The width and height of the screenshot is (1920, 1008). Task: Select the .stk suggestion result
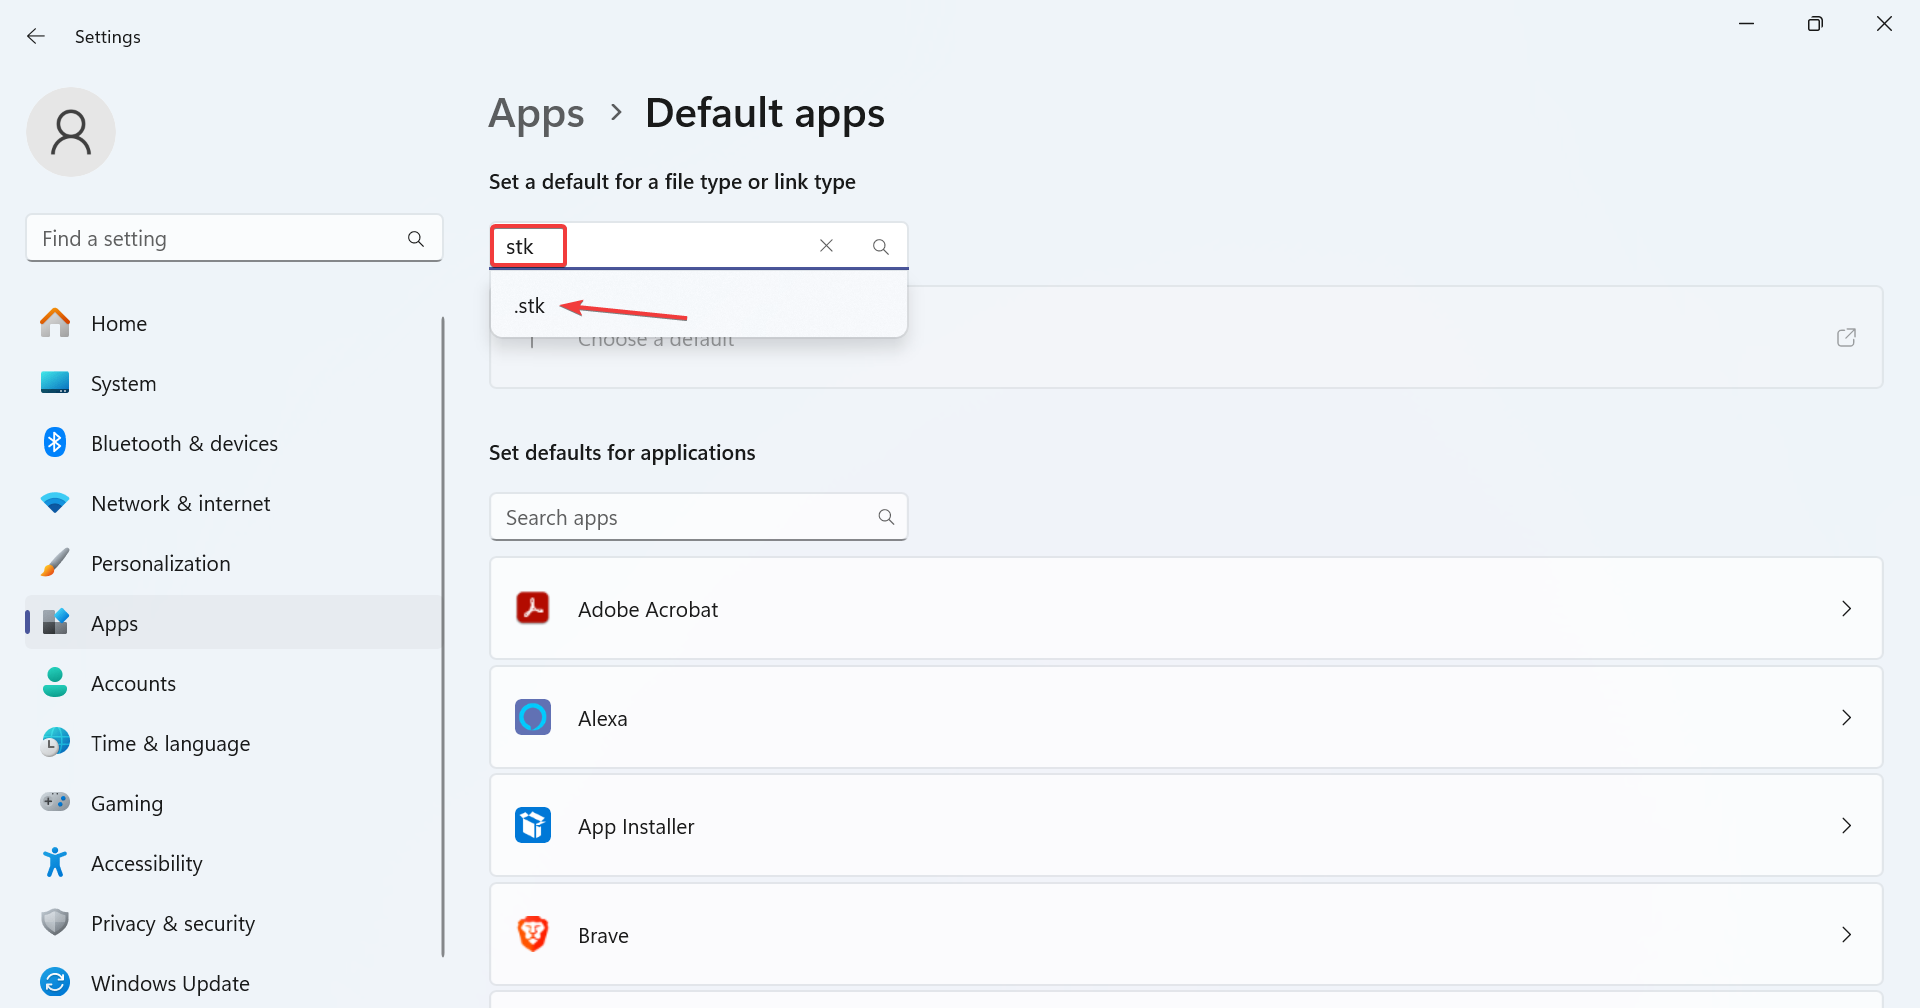click(x=529, y=305)
